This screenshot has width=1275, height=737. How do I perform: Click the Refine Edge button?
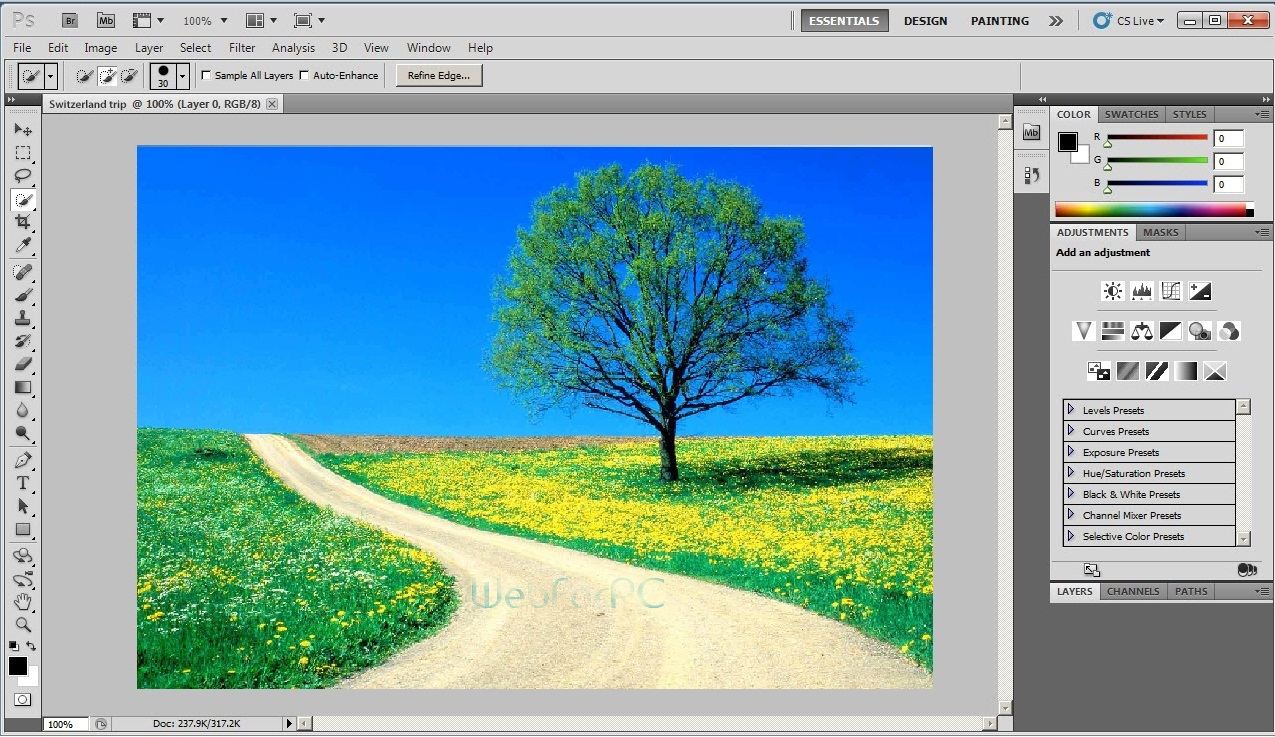tap(438, 75)
